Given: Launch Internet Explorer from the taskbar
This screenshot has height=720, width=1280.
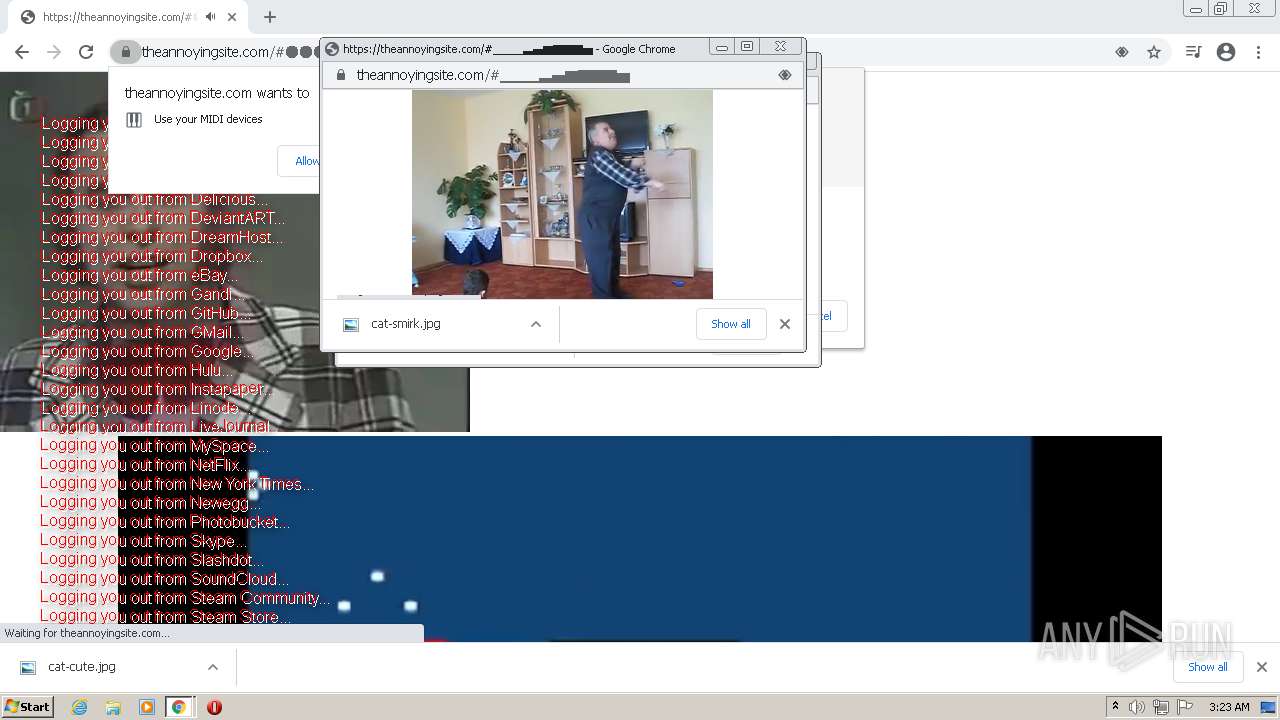Looking at the screenshot, I should point(80,707).
